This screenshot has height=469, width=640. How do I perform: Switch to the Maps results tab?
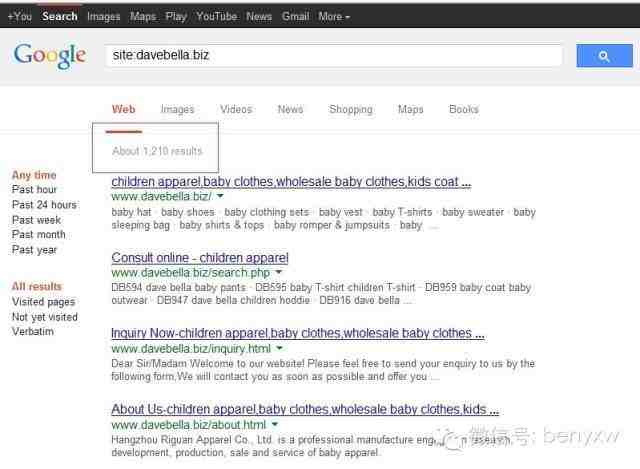point(411,109)
